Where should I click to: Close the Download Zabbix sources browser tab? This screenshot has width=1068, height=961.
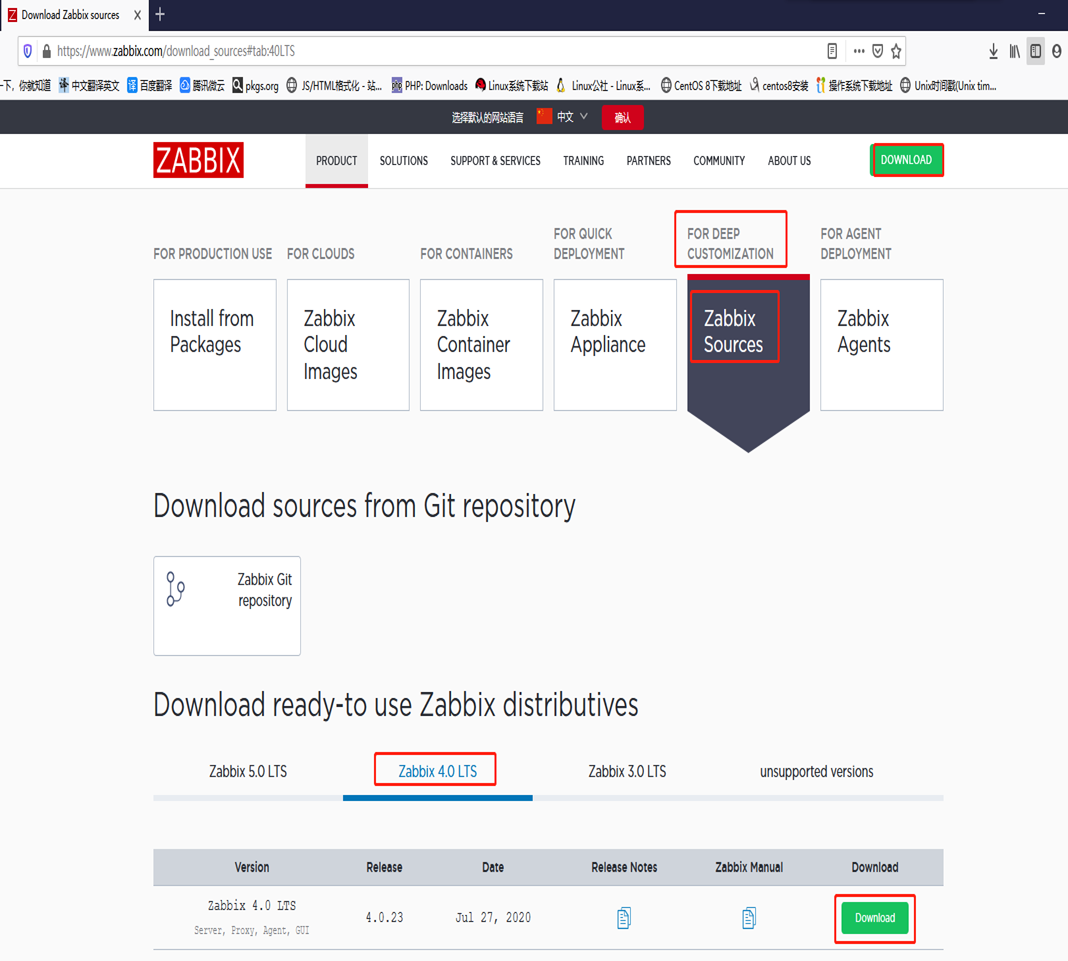pos(138,15)
